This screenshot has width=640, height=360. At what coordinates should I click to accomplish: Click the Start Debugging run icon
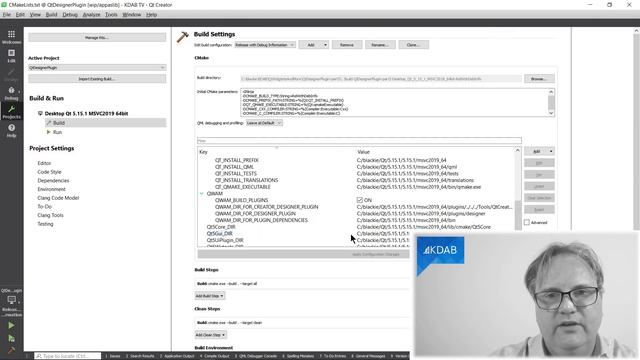point(11,338)
